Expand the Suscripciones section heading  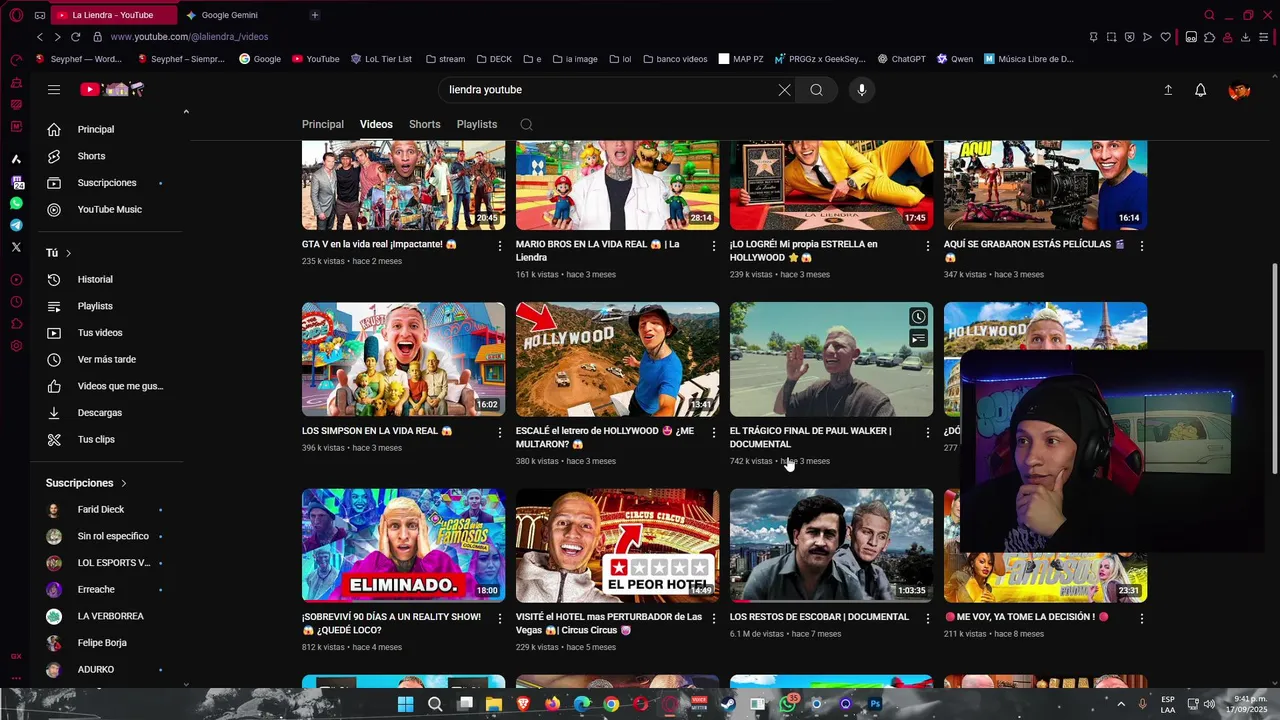tap(86, 483)
